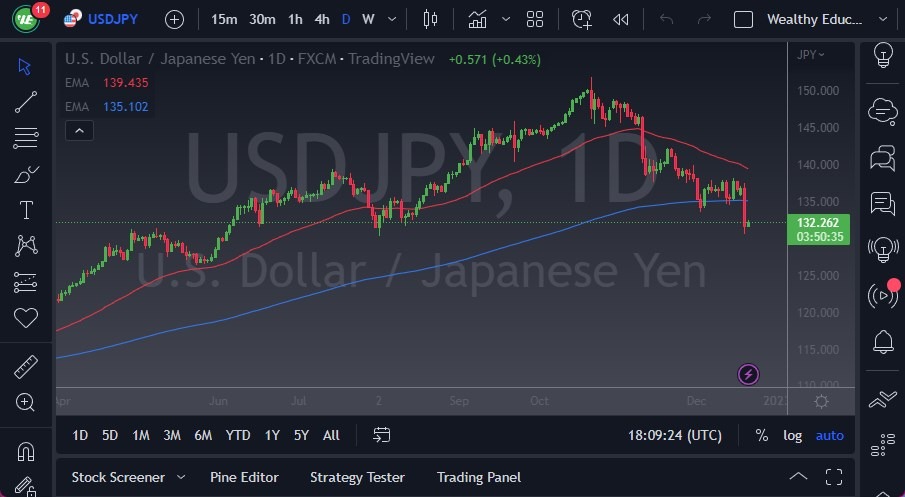Image resolution: width=905 pixels, height=497 pixels.
Task: Click the measure ruler tool
Action: point(26,367)
